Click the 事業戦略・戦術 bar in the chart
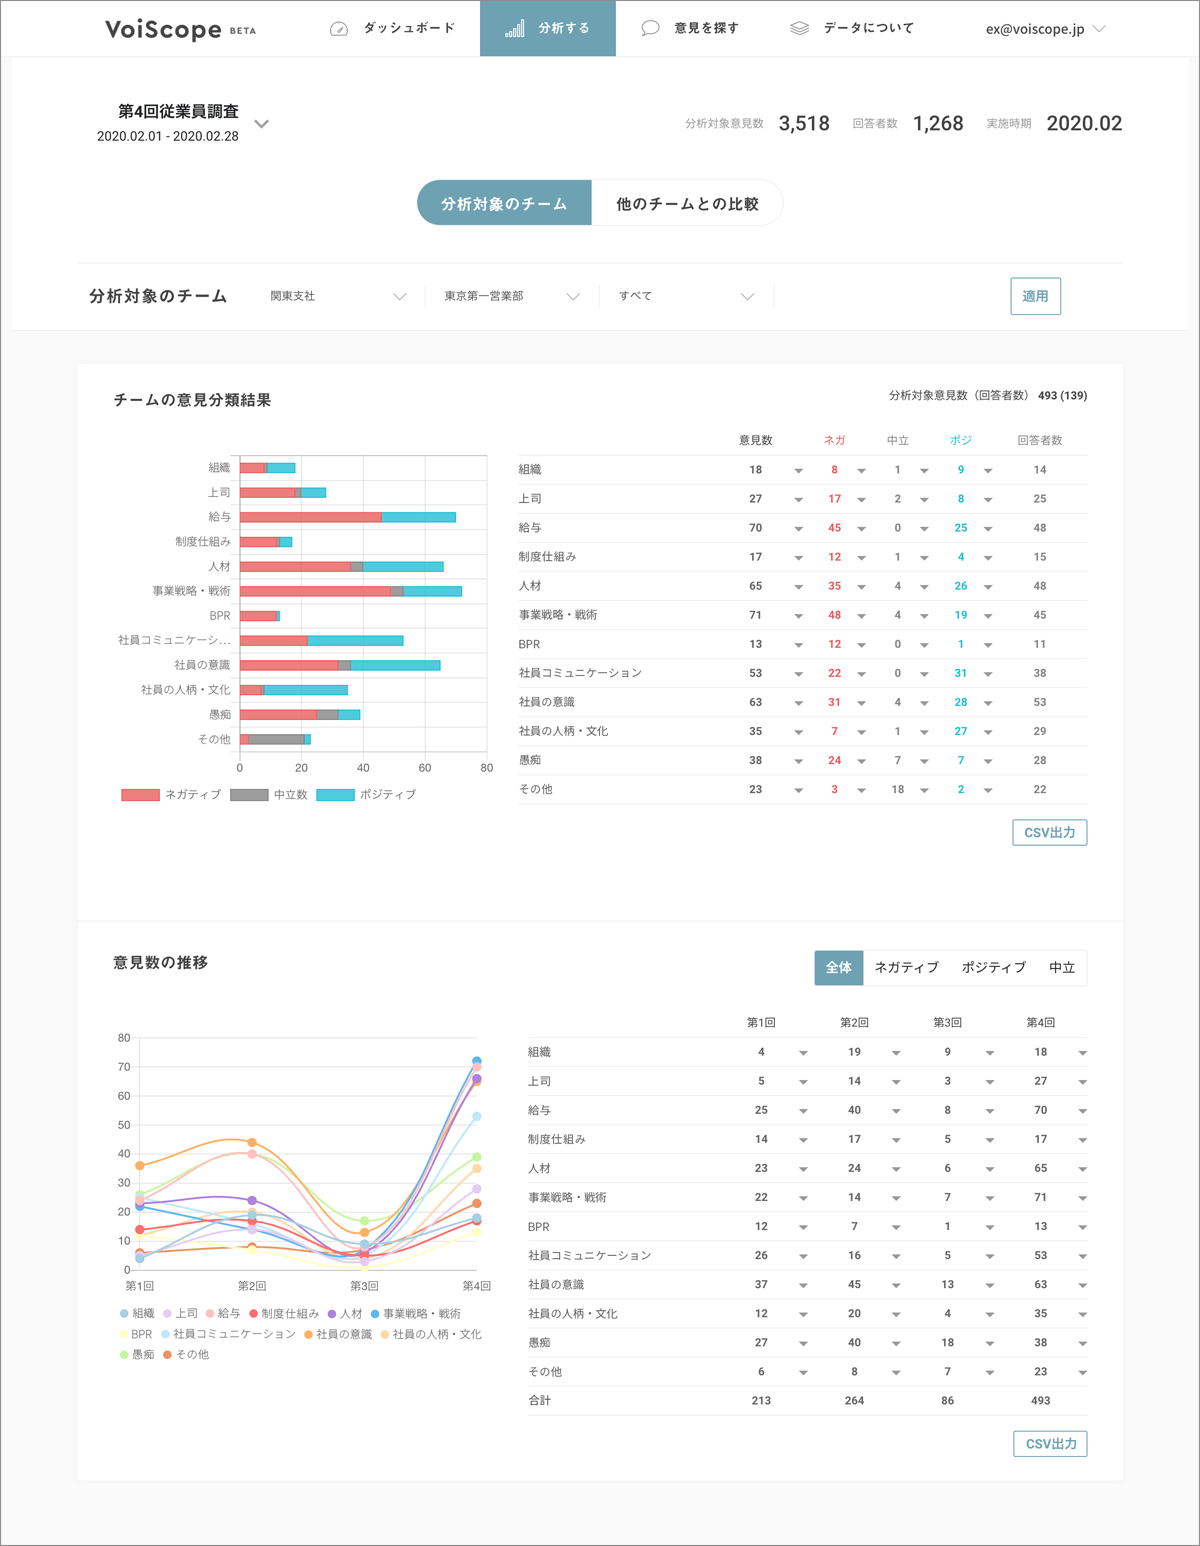 [351, 591]
